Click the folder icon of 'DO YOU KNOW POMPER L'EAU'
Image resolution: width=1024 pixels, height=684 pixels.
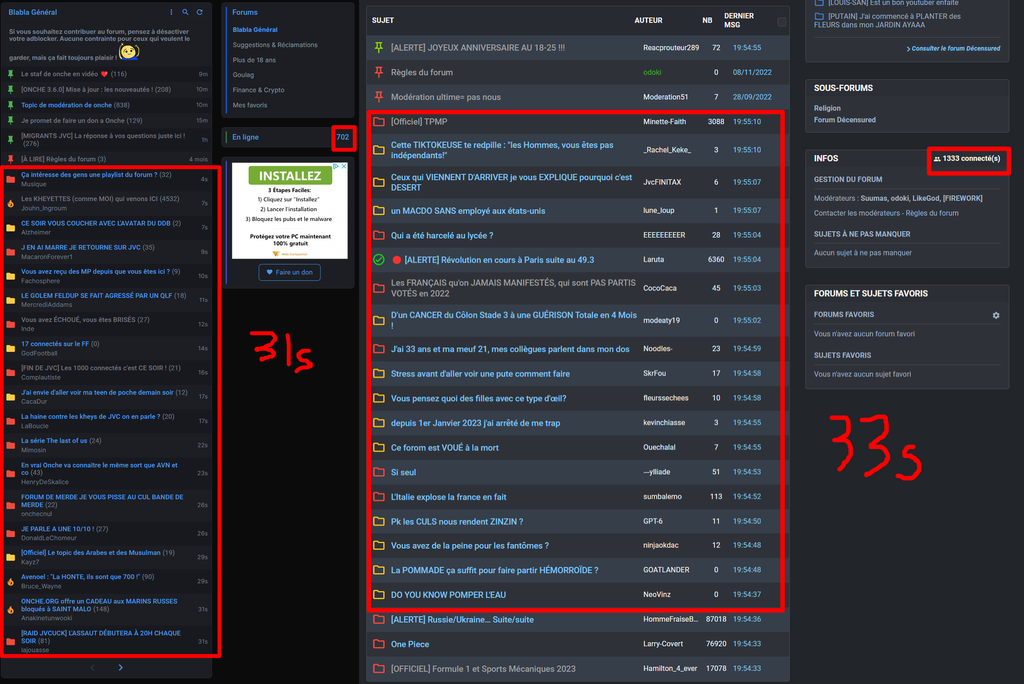(379, 594)
